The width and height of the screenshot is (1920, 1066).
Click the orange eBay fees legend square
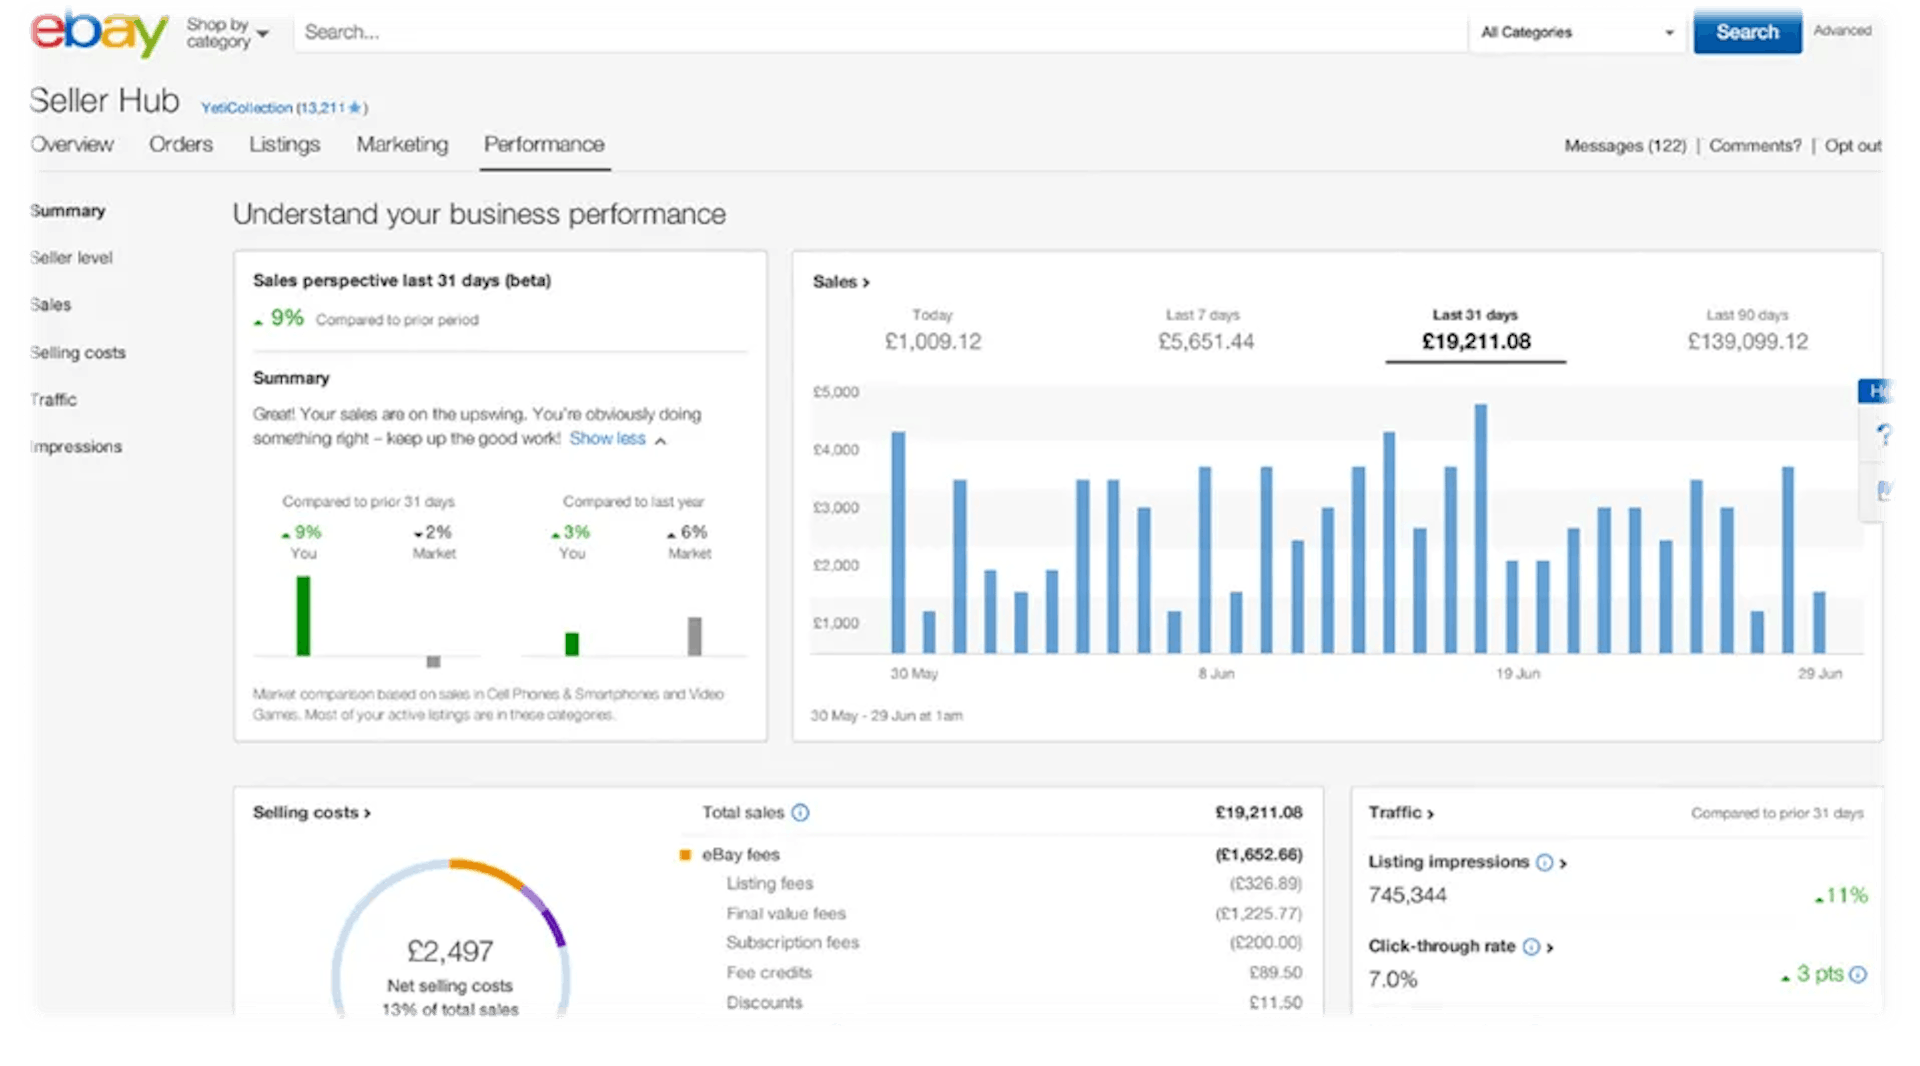685,855
